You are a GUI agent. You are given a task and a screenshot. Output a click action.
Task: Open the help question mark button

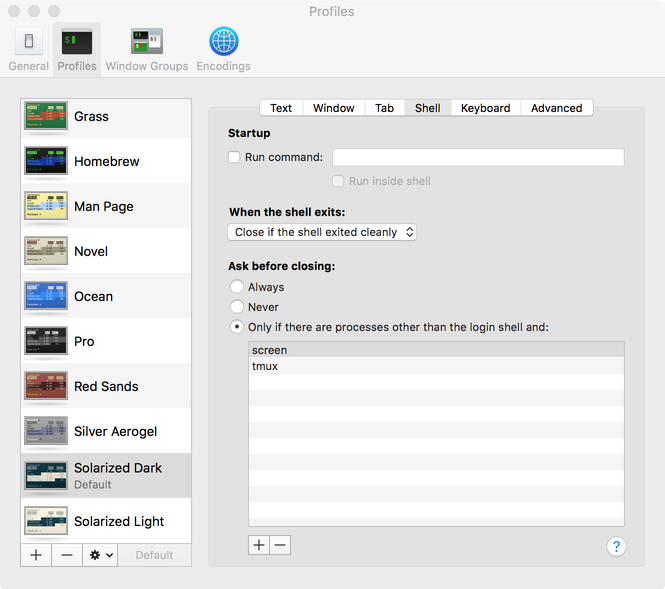(616, 547)
